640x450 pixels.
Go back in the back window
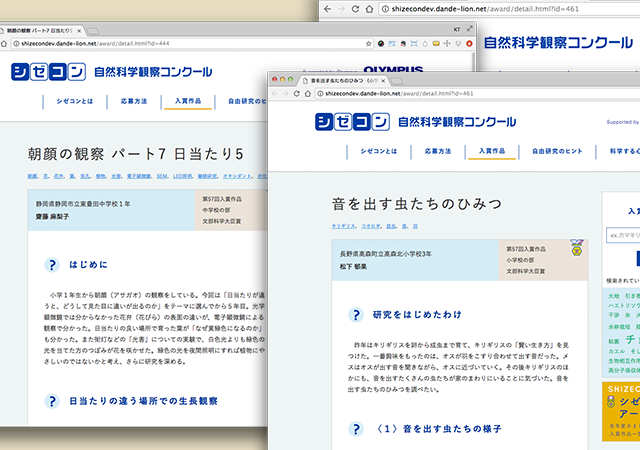[x=327, y=9]
